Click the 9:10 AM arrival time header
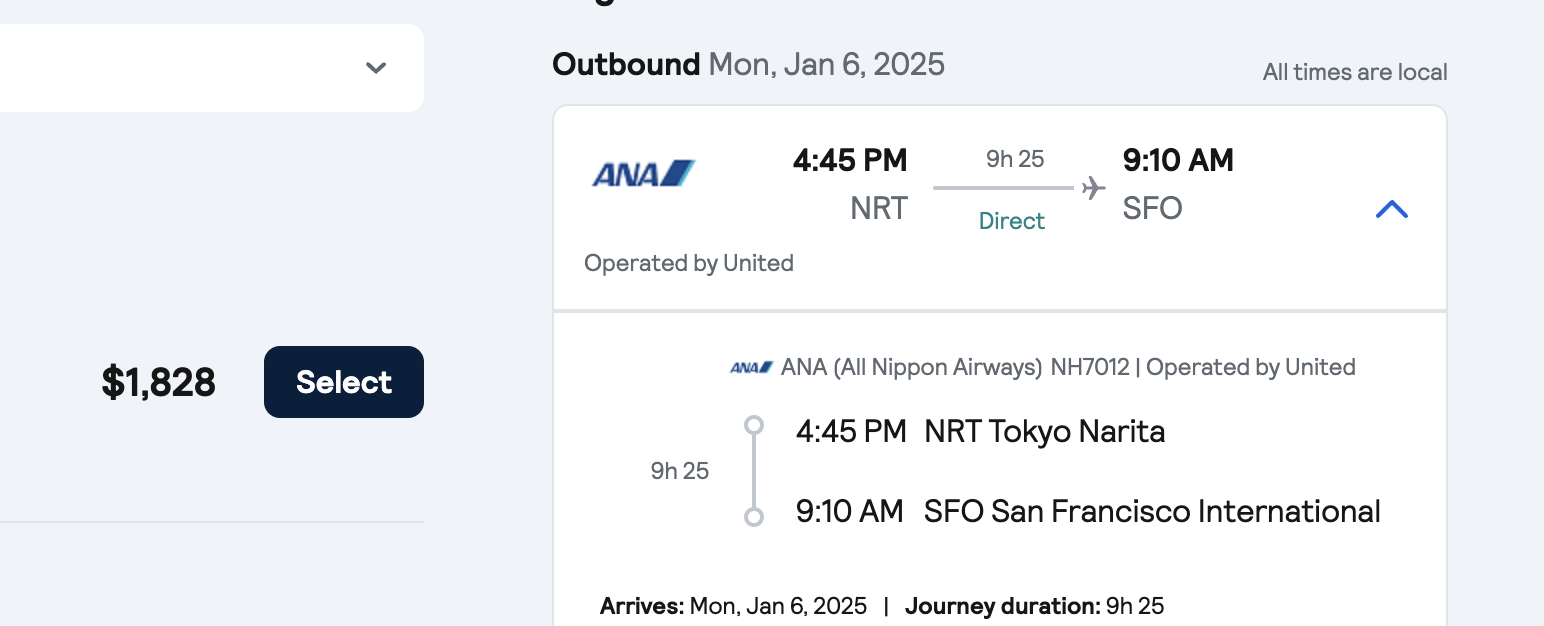The height and width of the screenshot is (626, 1544). click(1178, 160)
